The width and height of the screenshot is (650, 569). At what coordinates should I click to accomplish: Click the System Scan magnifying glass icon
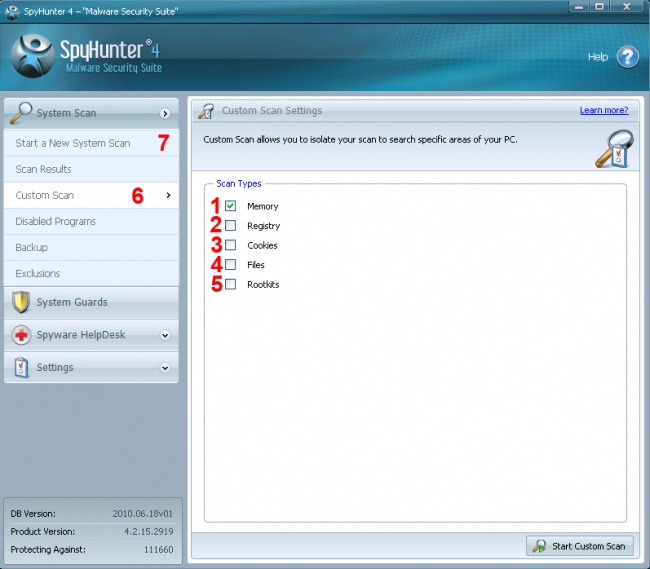21,113
